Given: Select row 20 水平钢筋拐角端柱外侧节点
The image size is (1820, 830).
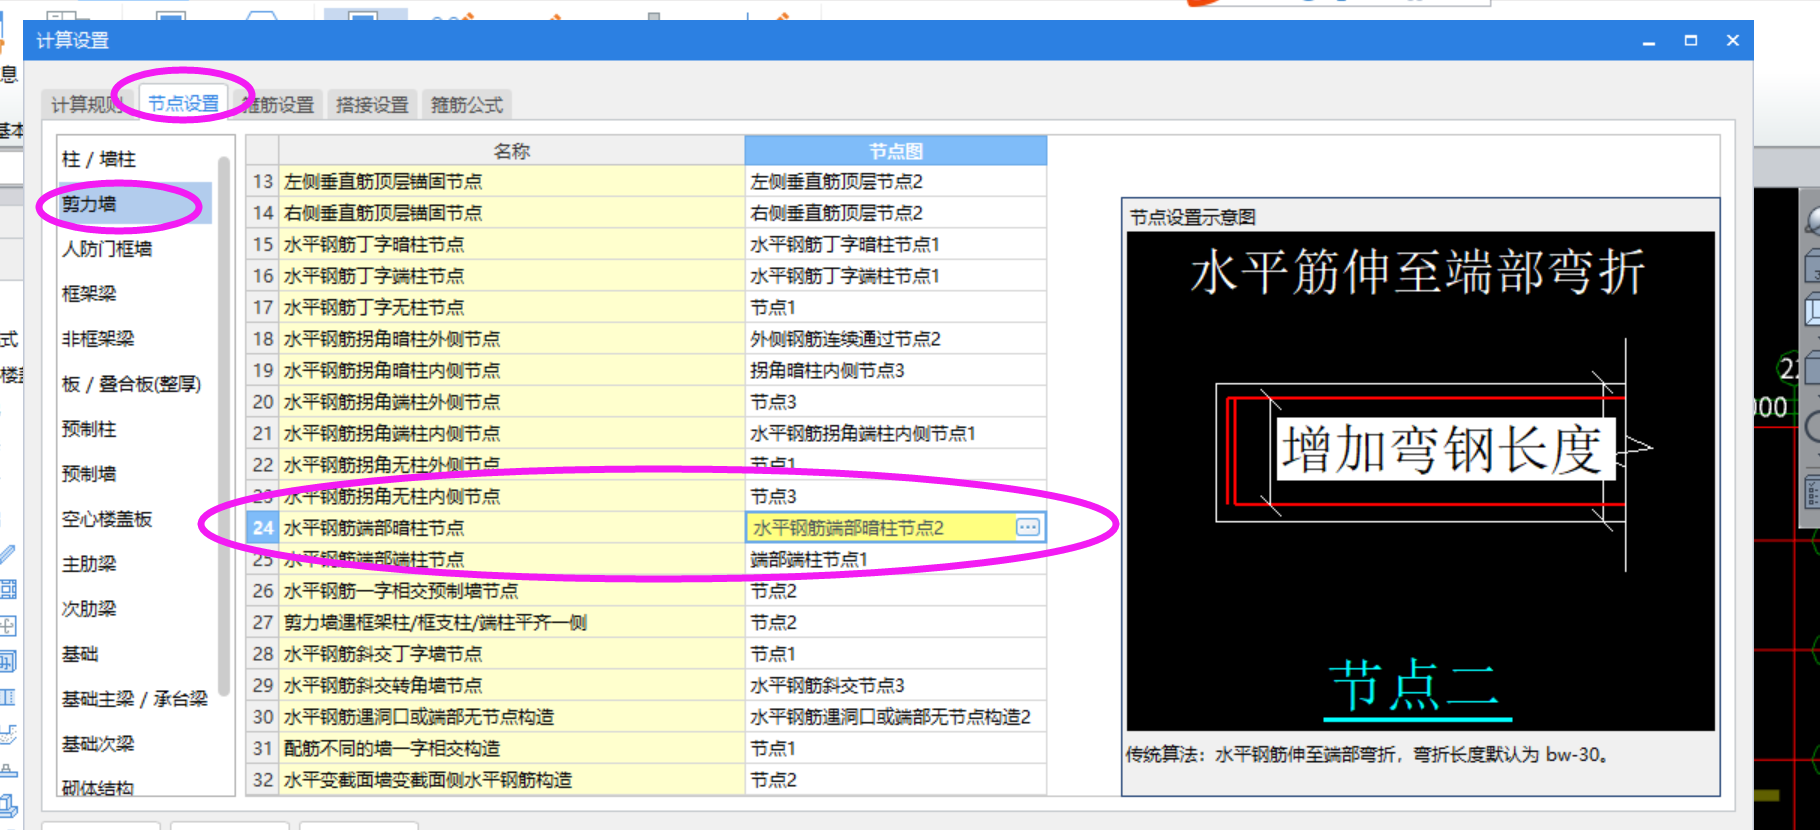Looking at the screenshot, I should 511,402.
